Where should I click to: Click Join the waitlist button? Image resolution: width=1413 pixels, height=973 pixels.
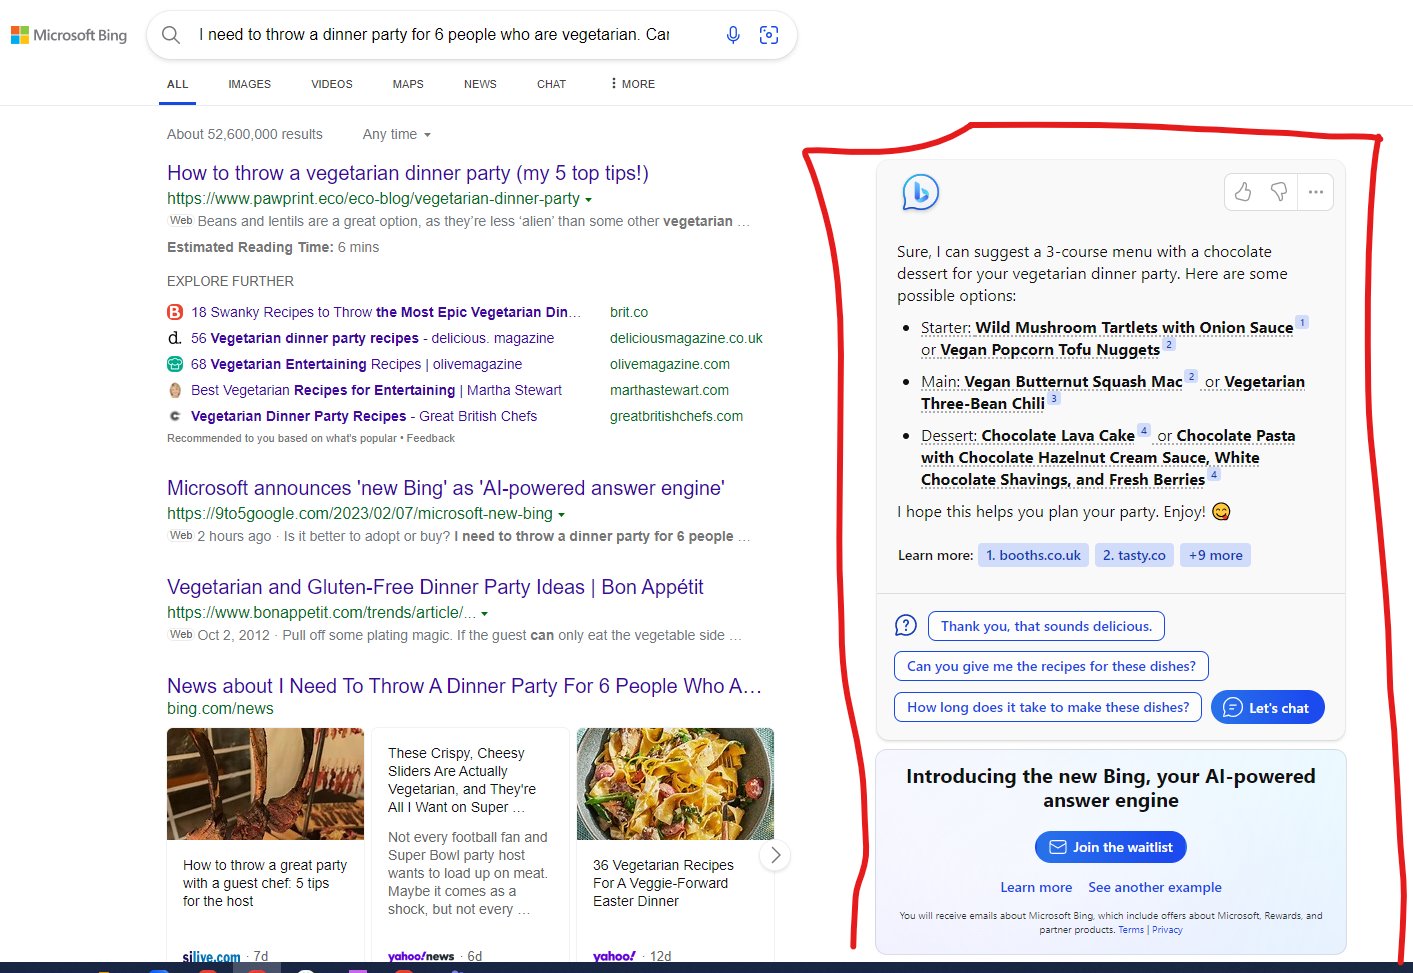coord(1110,847)
